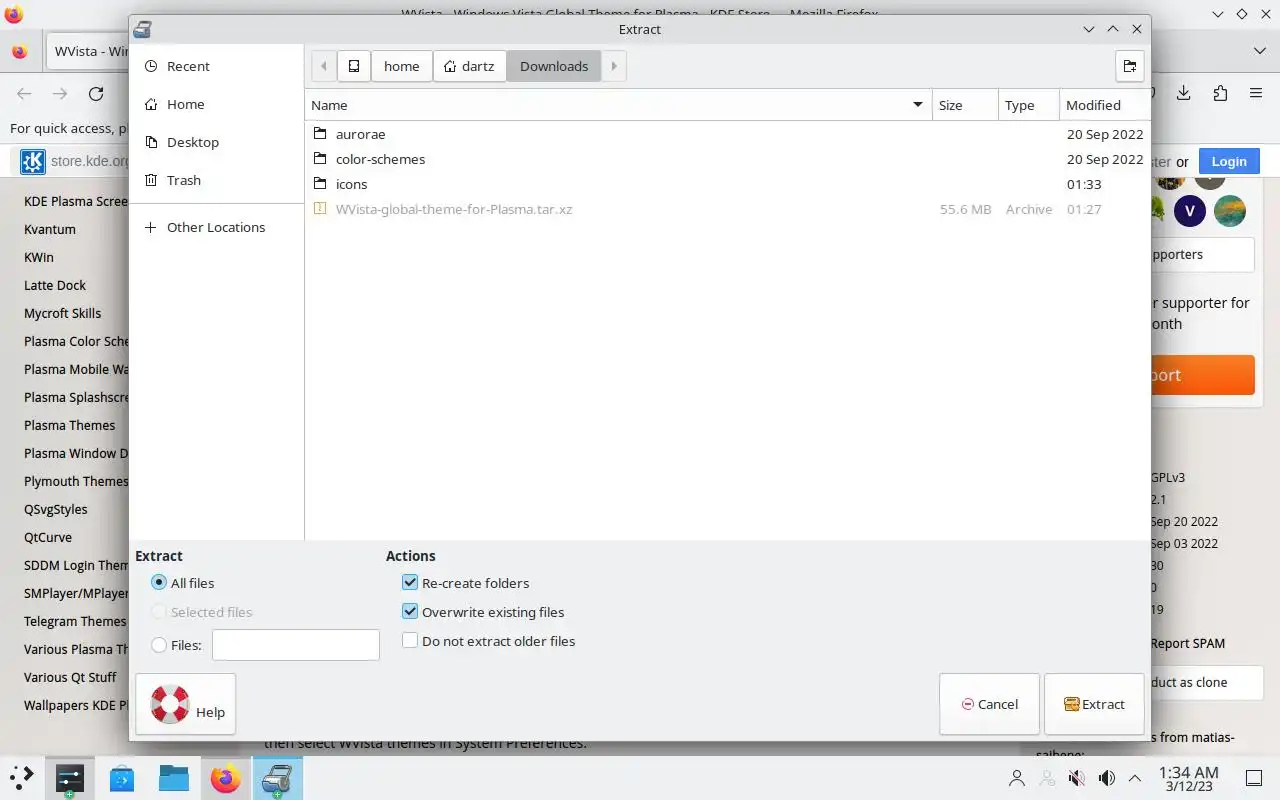This screenshot has width=1280, height=800.
Task: Sort files by Modified column
Action: click(1104, 105)
